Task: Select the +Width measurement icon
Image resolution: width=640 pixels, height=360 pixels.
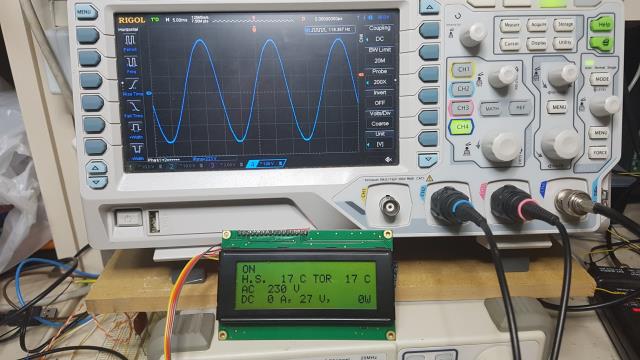Action: pos(136,131)
